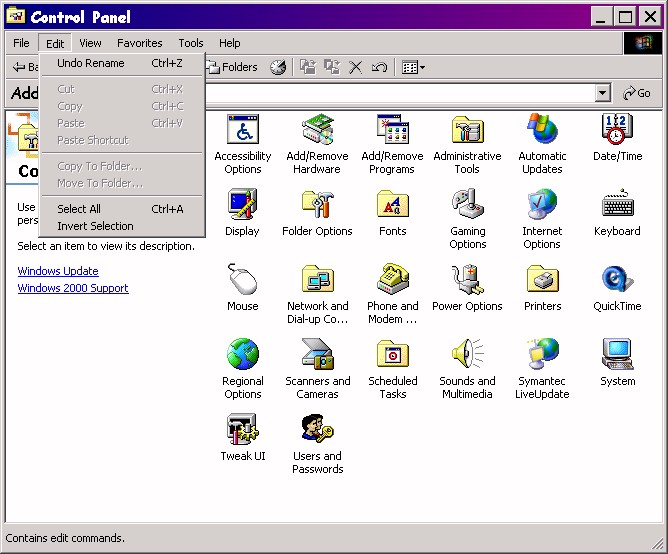The width and height of the screenshot is (668, 554).
Task: Open the View menu
Action: pyautogui.click(x=90, y=43)
